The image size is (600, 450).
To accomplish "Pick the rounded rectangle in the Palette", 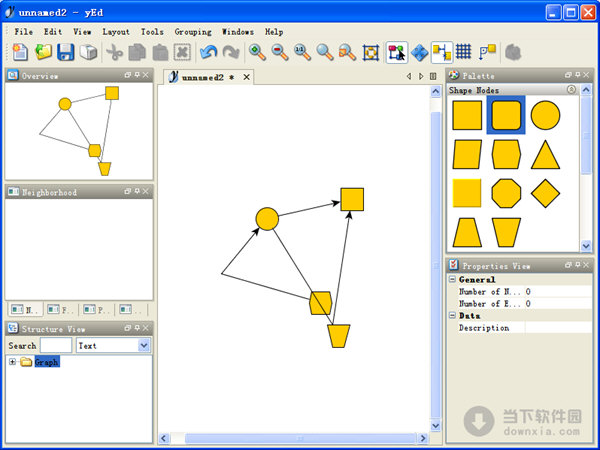I will 506,115.
